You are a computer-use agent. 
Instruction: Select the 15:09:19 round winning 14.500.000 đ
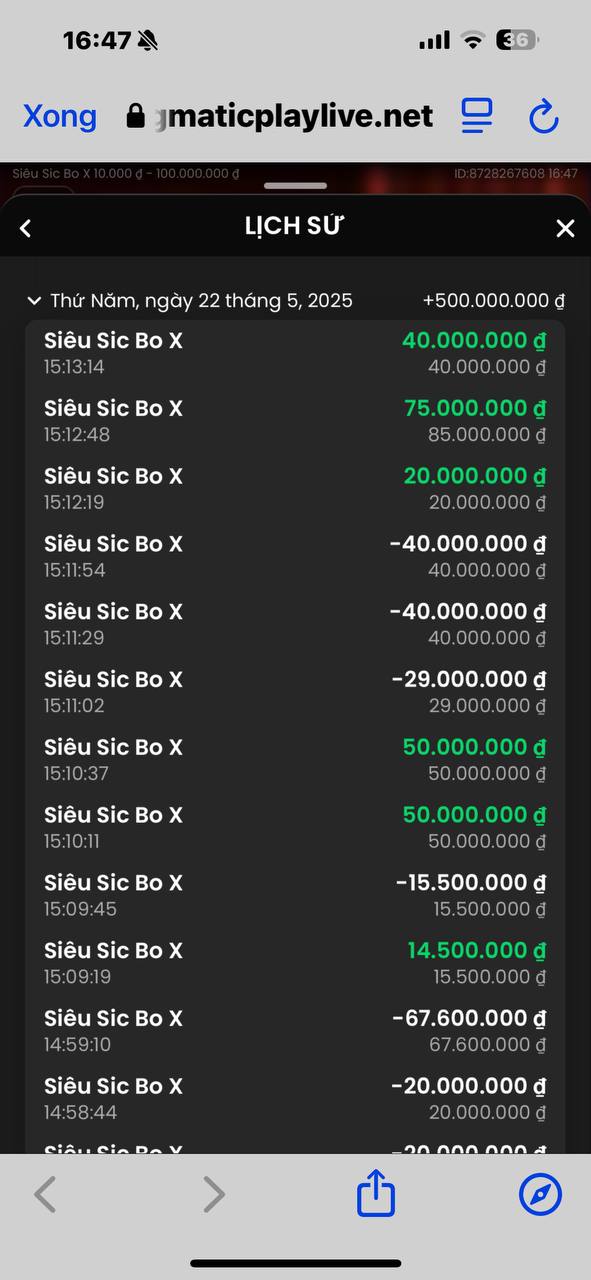[x=295, y=963]
